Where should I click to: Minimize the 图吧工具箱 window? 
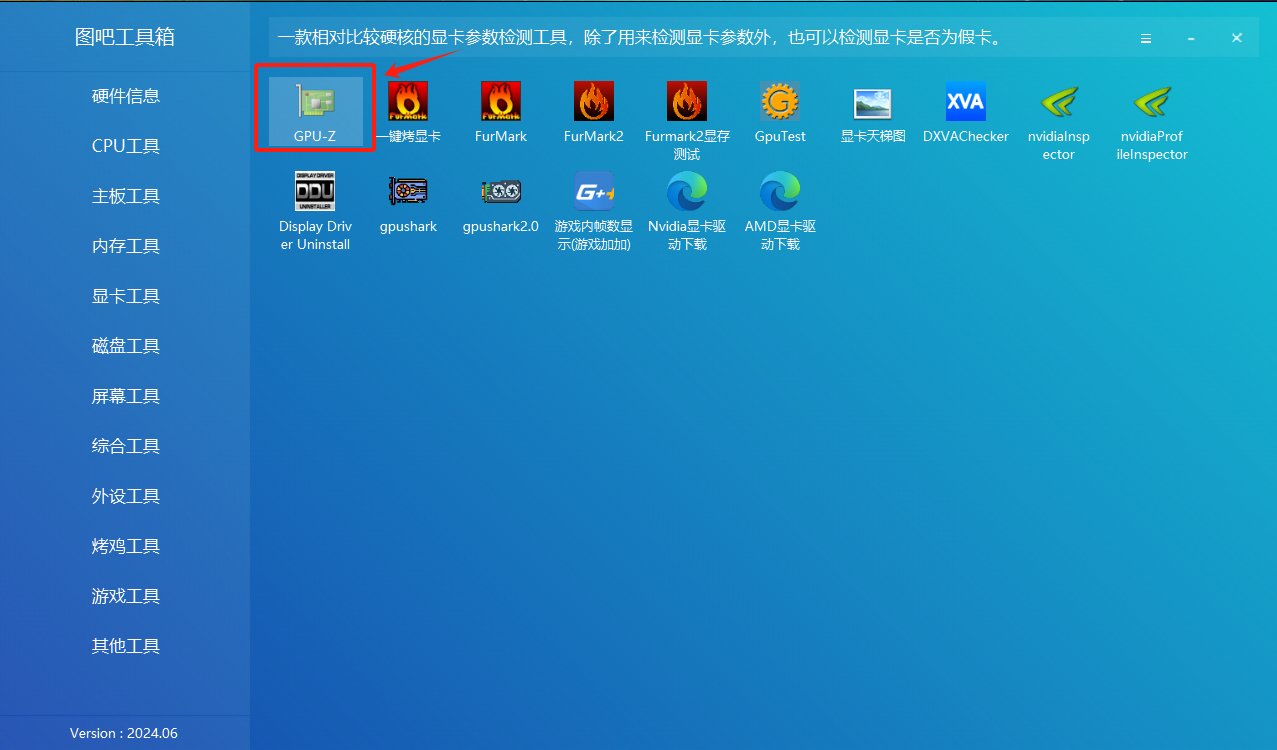(1191, 38)
